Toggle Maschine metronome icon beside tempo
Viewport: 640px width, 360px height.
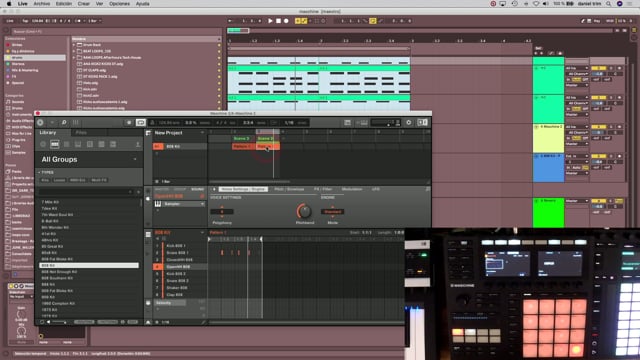click(152, 122)
